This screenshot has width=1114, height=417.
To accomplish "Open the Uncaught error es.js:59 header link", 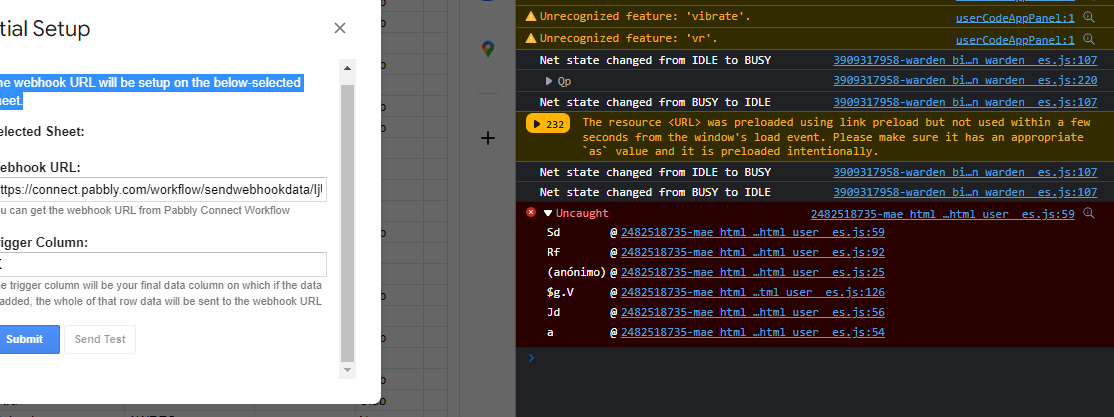I will click(942, 213).
